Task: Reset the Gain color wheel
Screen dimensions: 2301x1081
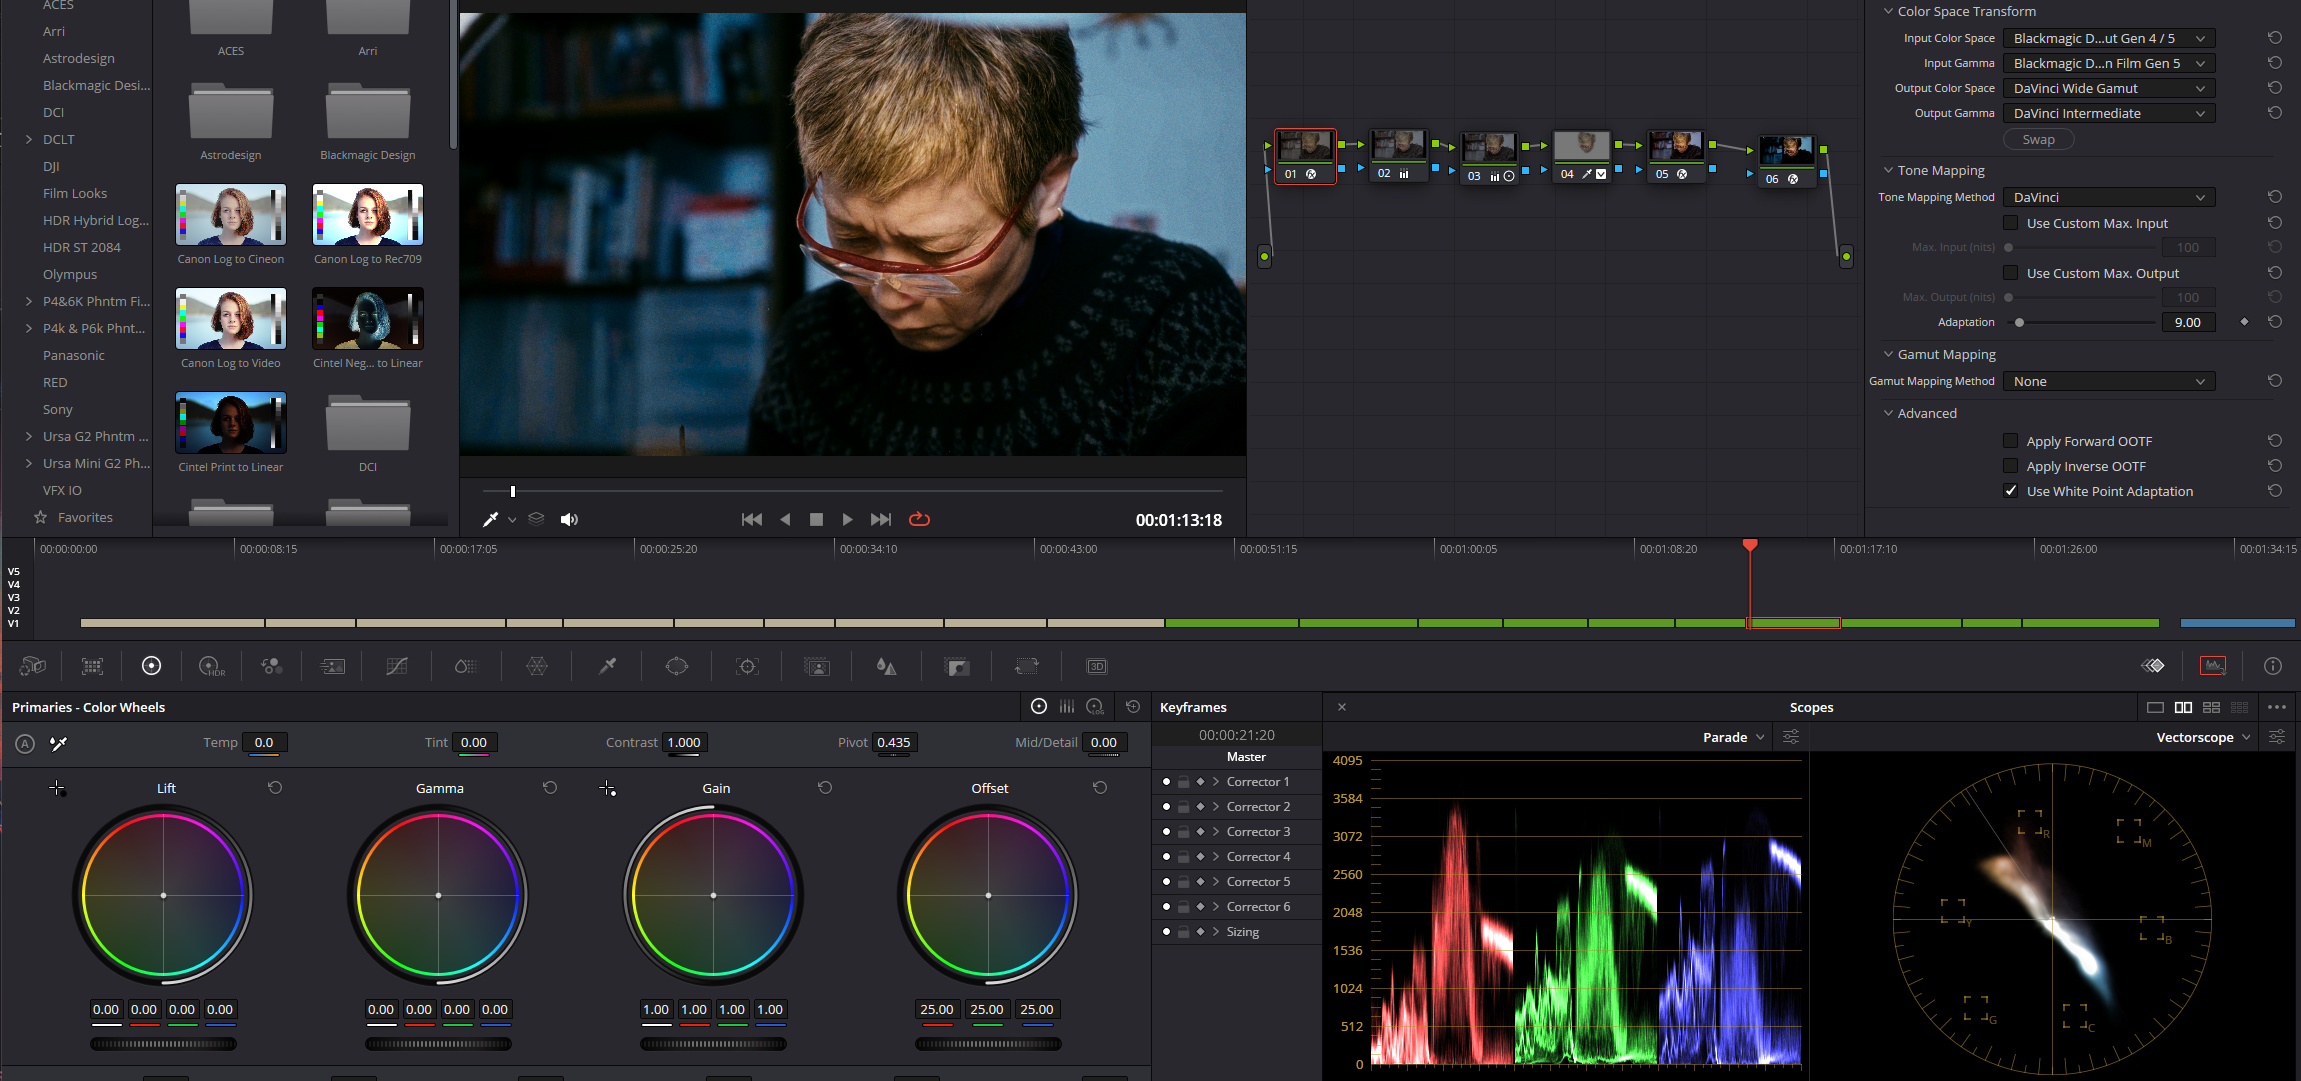Action: point(826,788)
